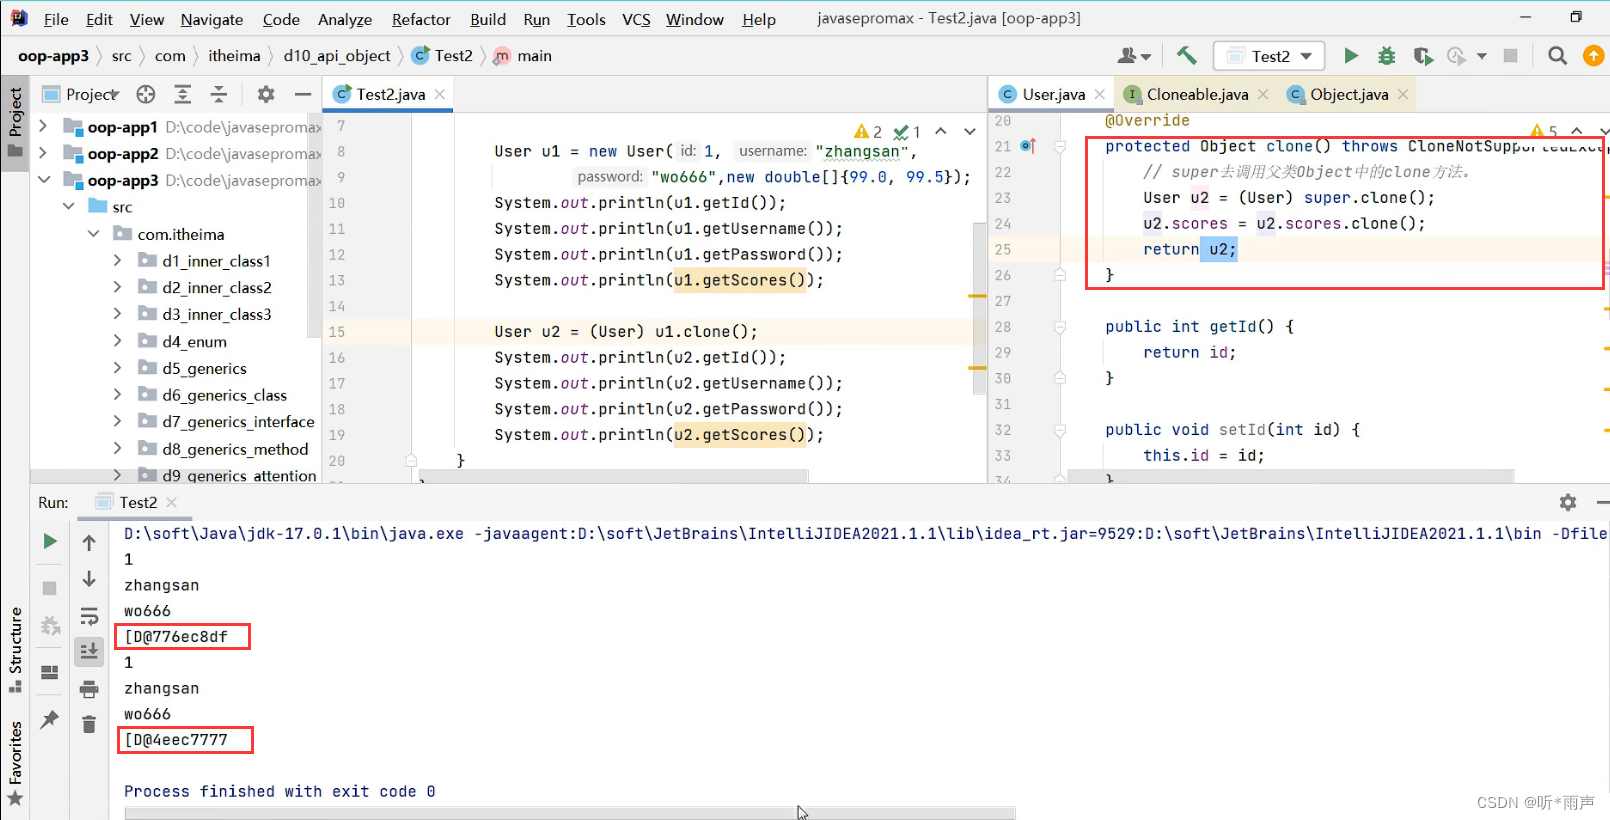Image resolution: width=1610 pixels, height=820 pixels.
Task: Toggle the Favorites tool window side tab
Action: click(15, 764)
